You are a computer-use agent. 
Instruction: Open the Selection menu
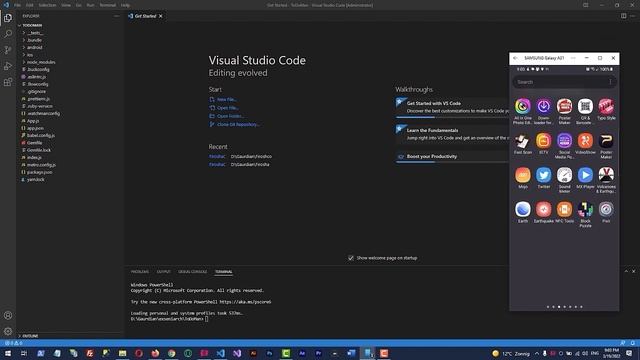pyautogui.click(x=47, y=5)
